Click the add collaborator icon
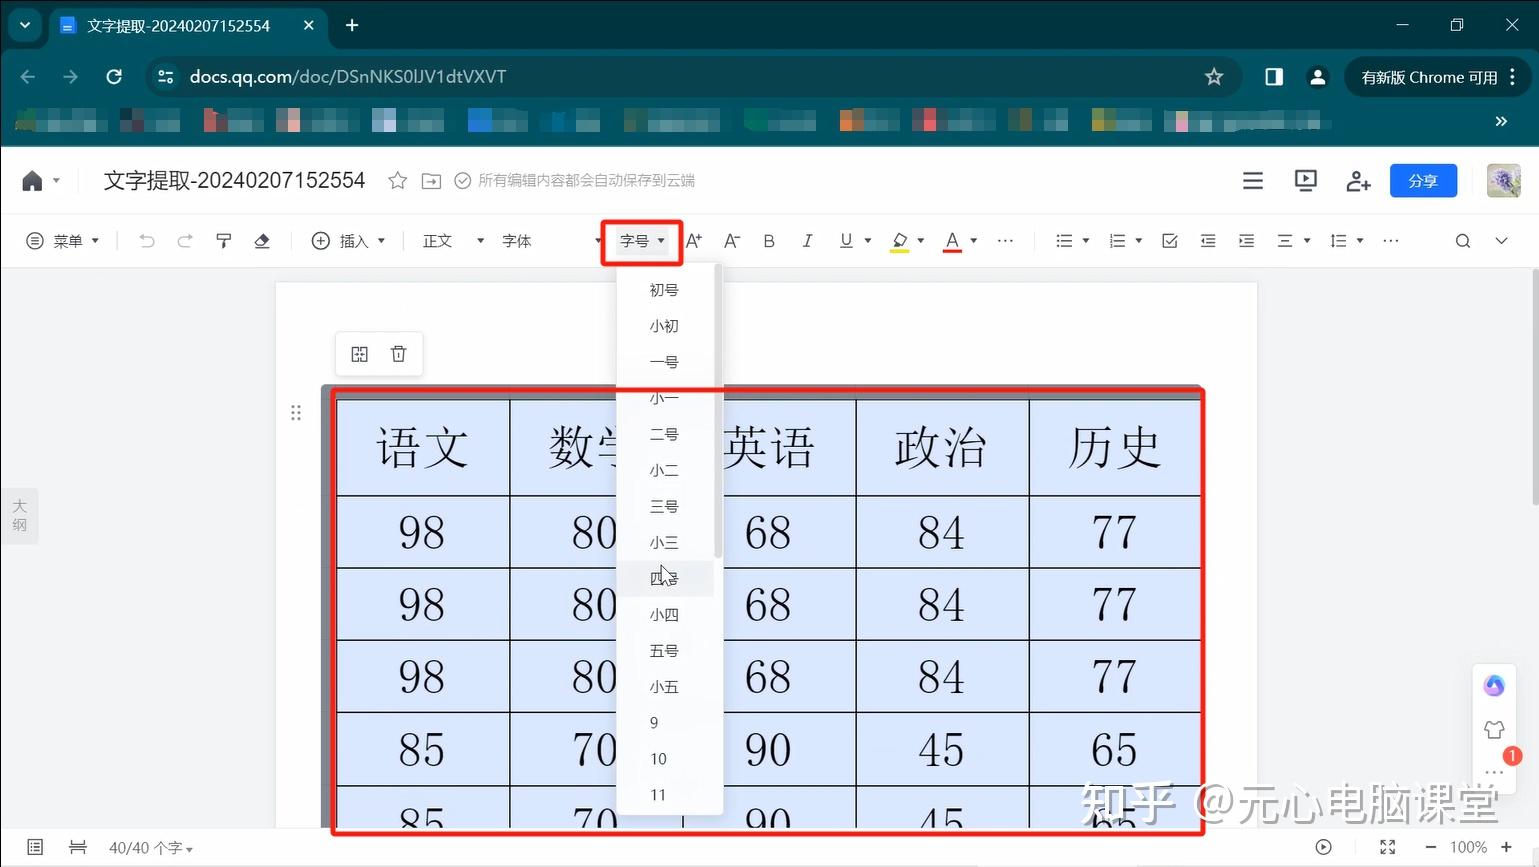 coord(1357,180)
